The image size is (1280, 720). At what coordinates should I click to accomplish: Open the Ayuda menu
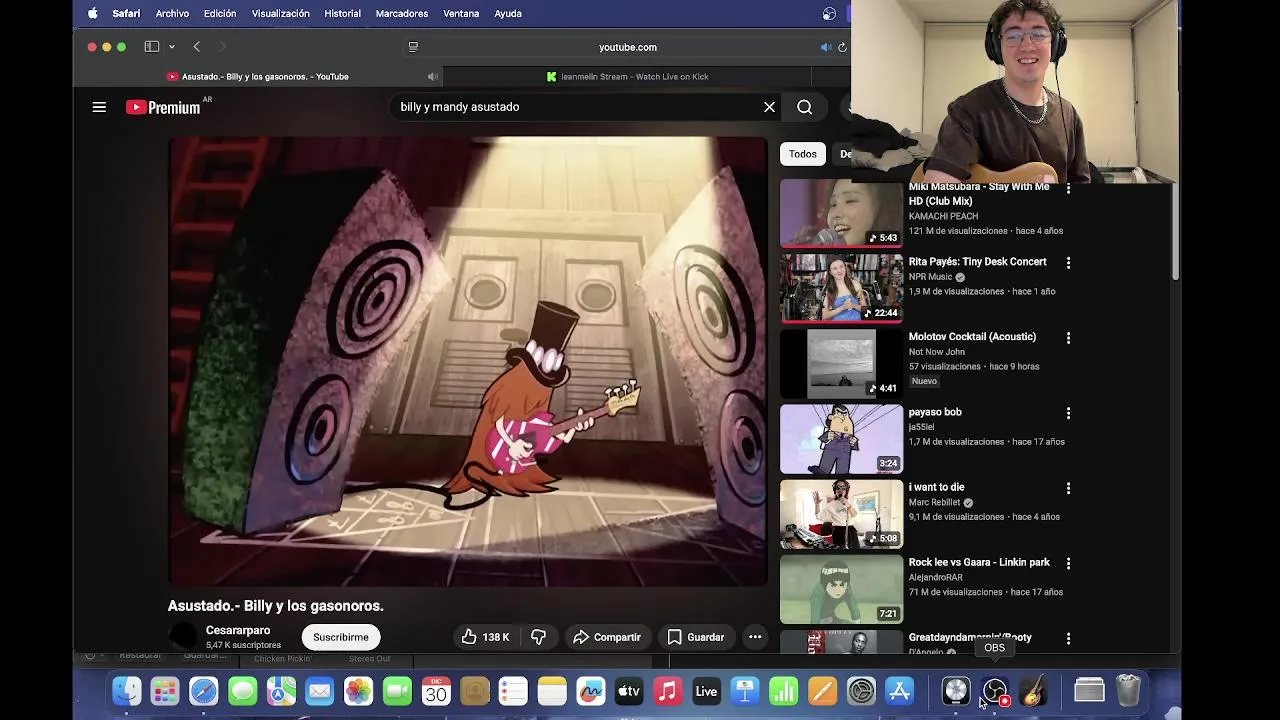point(508,14)
